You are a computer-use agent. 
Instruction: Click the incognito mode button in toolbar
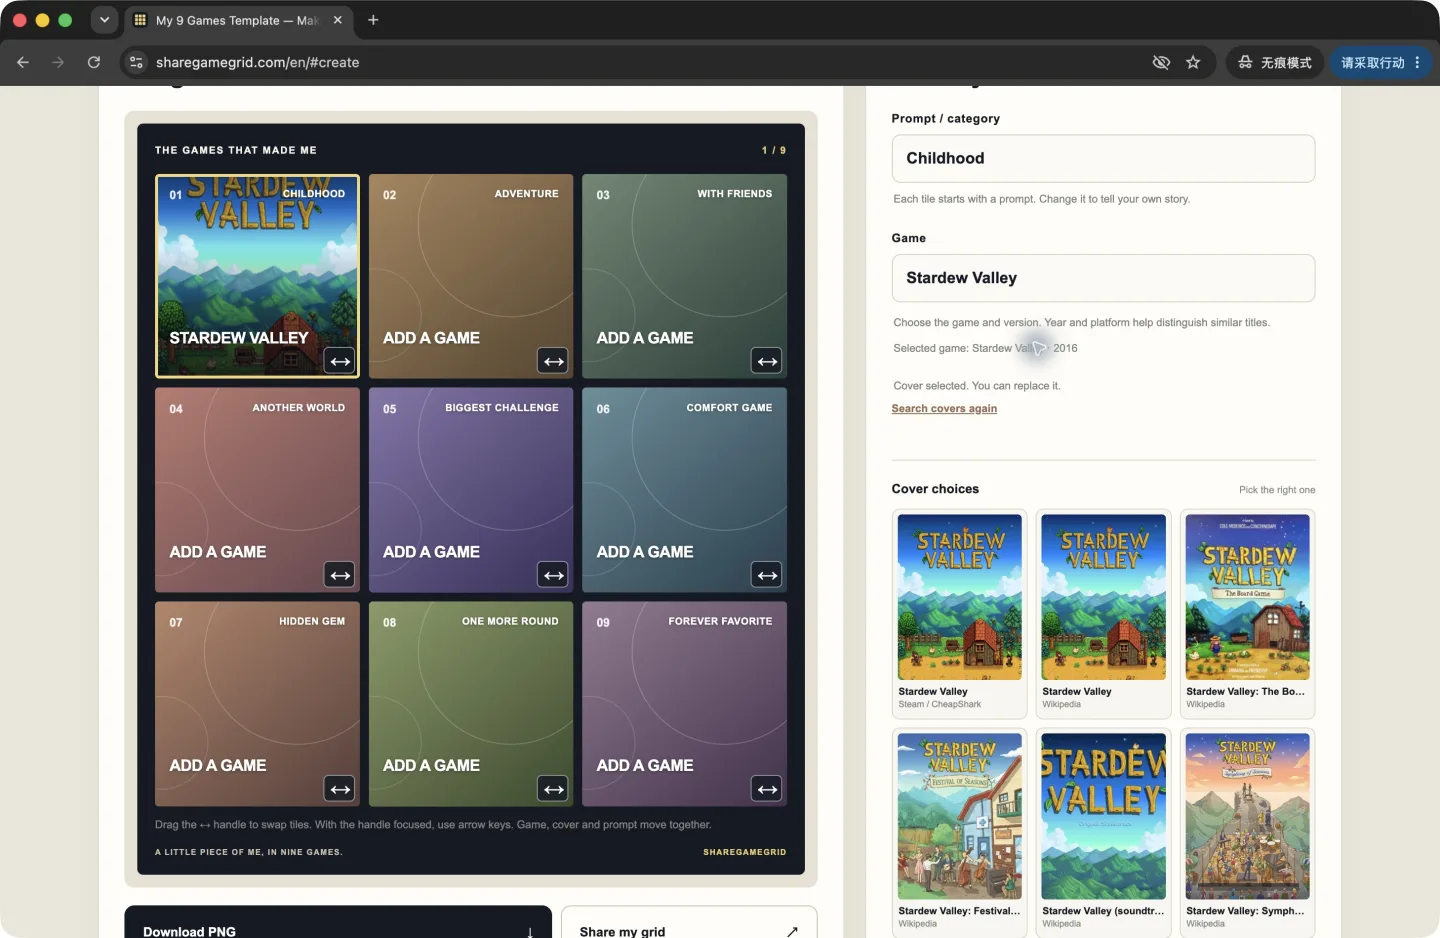pyautogui.click(x=1275, y=62)
